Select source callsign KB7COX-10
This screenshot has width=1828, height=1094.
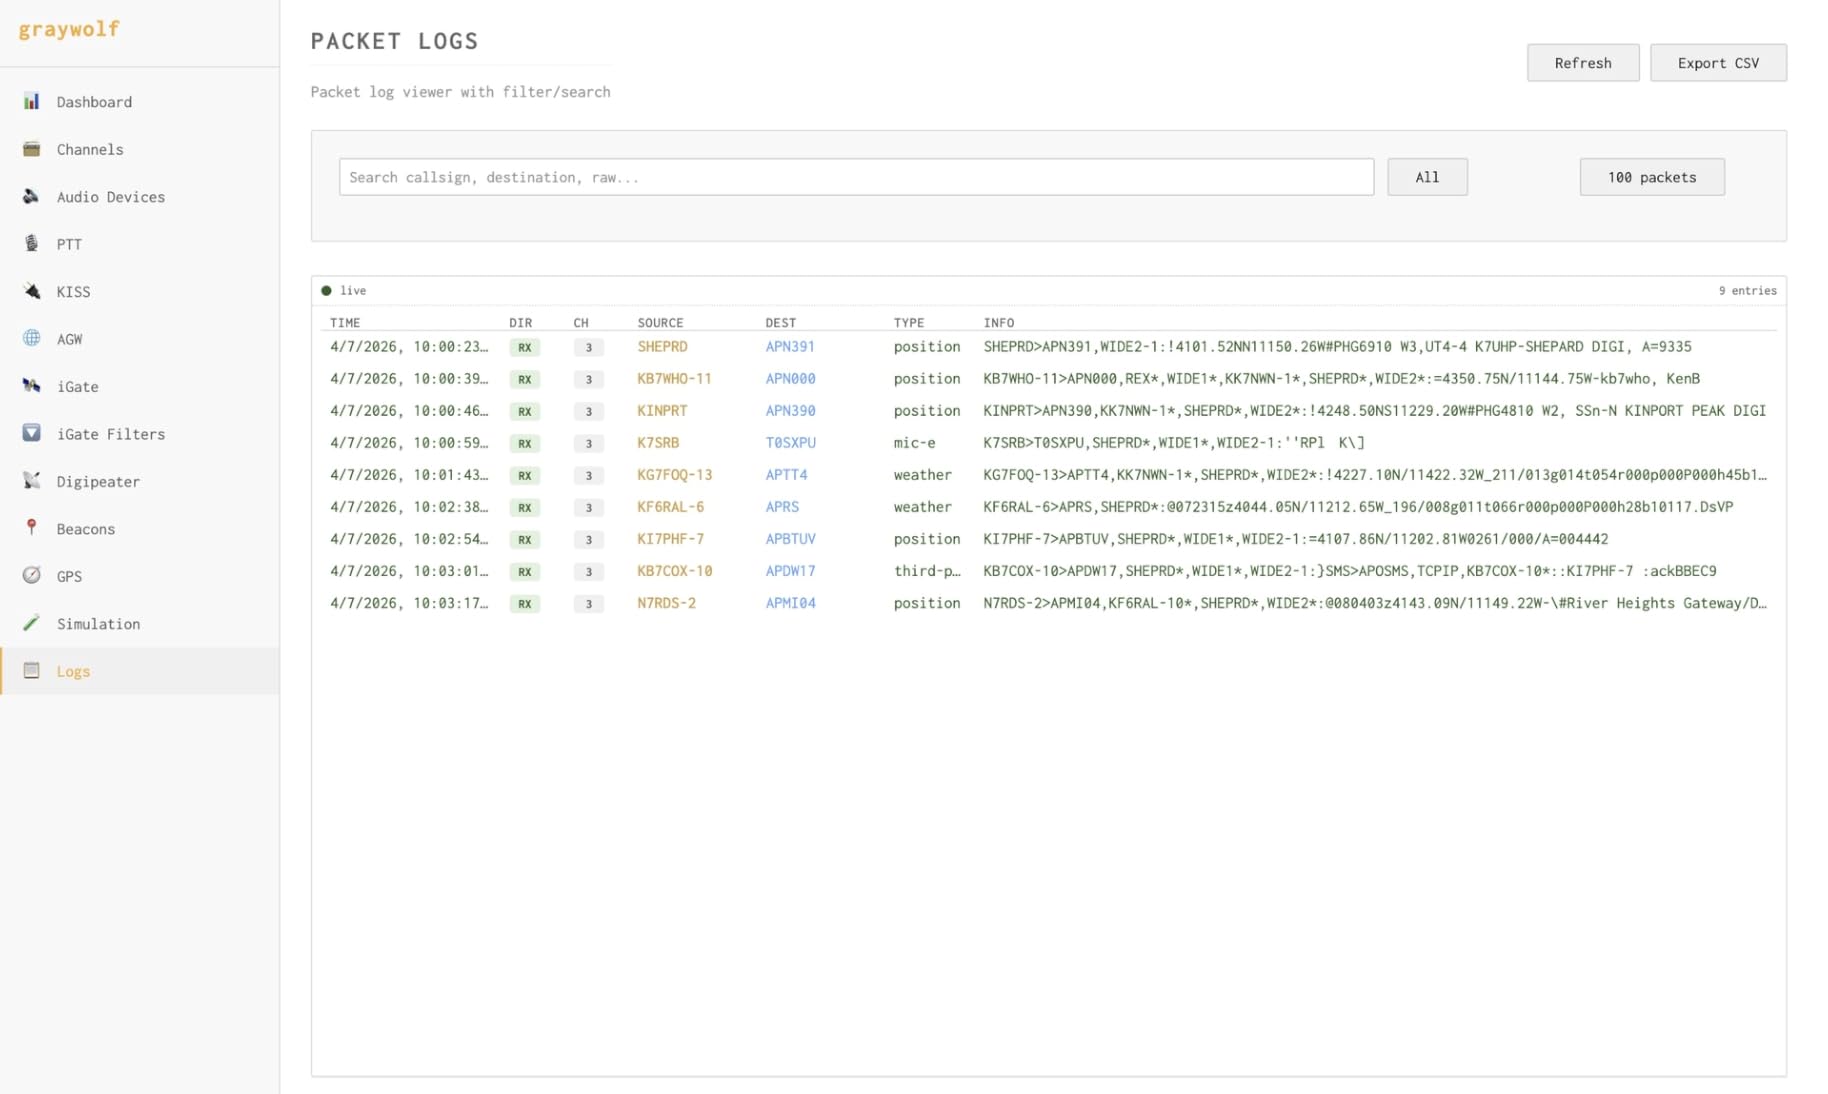(674, 571)
